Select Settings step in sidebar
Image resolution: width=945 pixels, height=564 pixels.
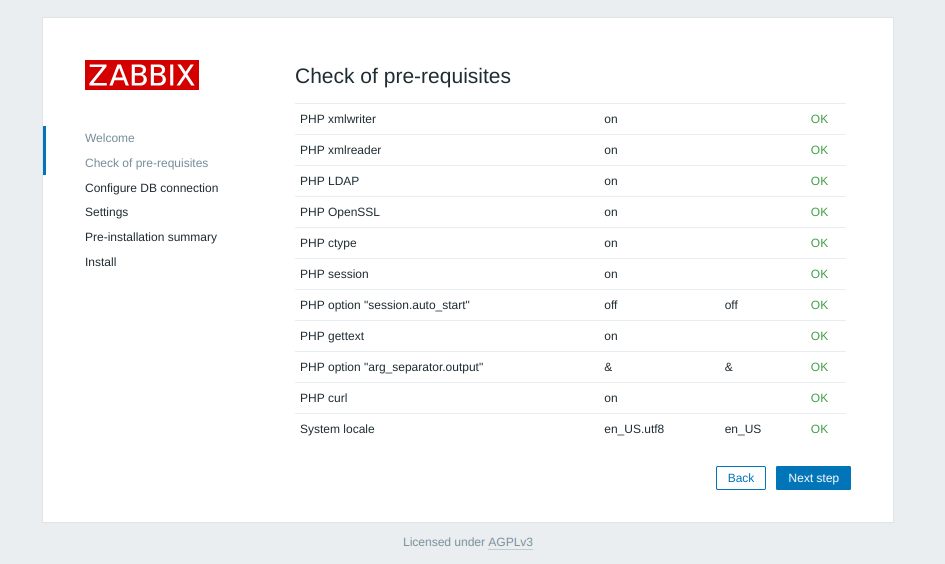[x=106, y=212]
